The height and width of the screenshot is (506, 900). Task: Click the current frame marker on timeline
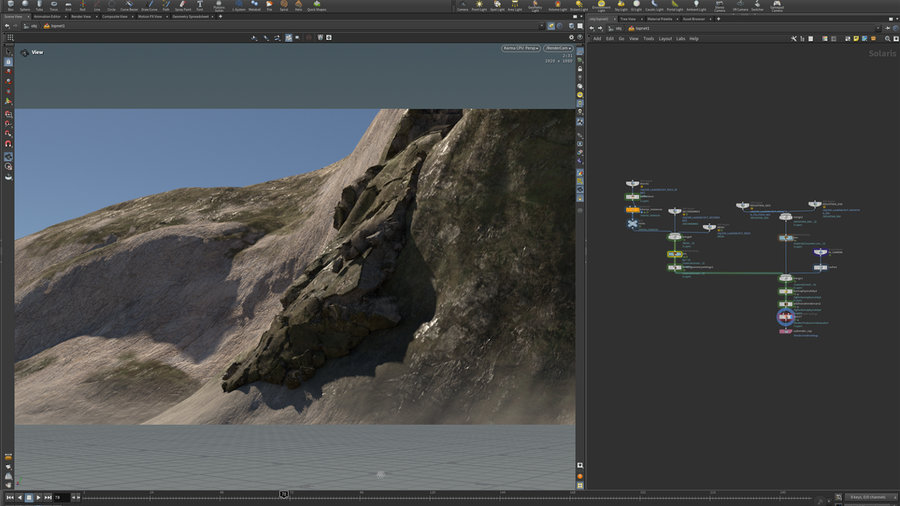pos(285,494)
